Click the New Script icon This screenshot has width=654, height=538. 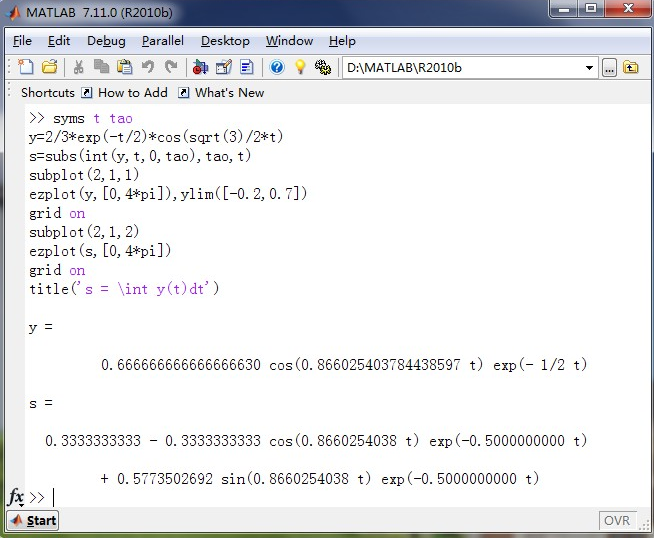[26, 67]
